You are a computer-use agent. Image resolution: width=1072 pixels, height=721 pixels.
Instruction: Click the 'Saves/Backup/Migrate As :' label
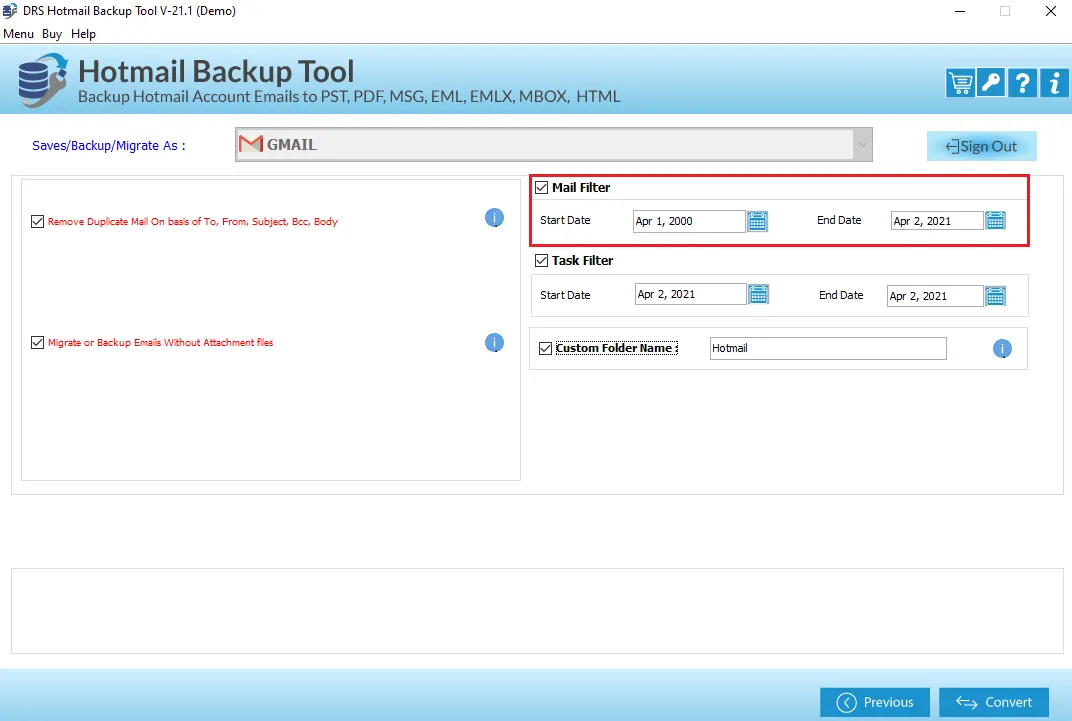[x=109, y=146]
